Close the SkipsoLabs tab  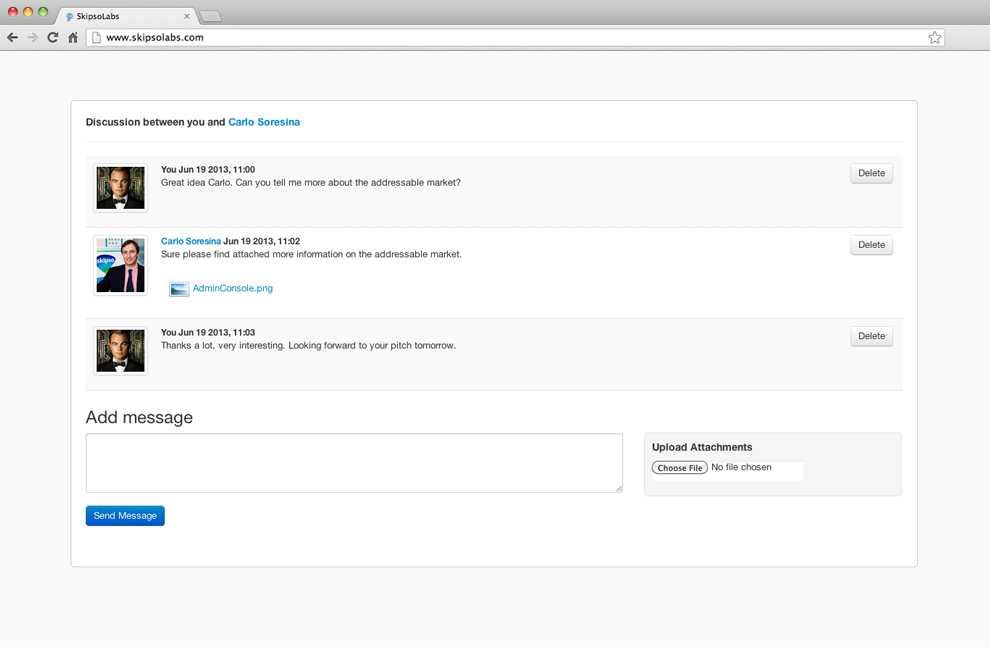(186, 16)
